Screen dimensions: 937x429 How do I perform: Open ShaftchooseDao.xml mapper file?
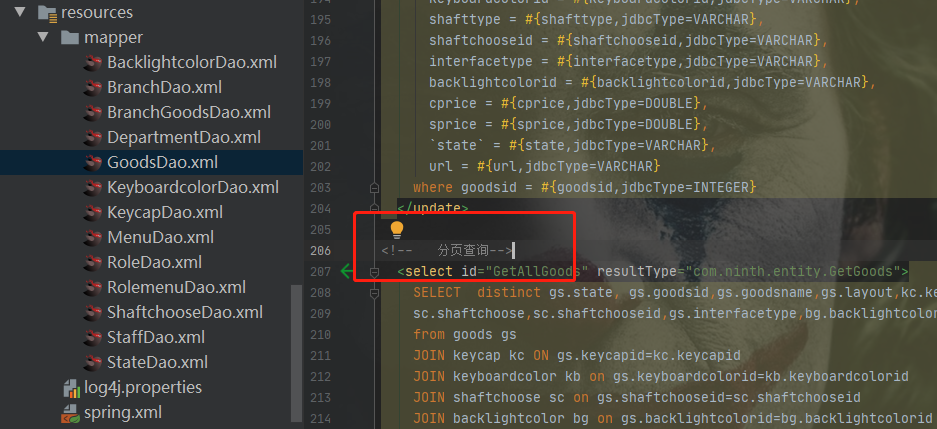pos(185,312)
